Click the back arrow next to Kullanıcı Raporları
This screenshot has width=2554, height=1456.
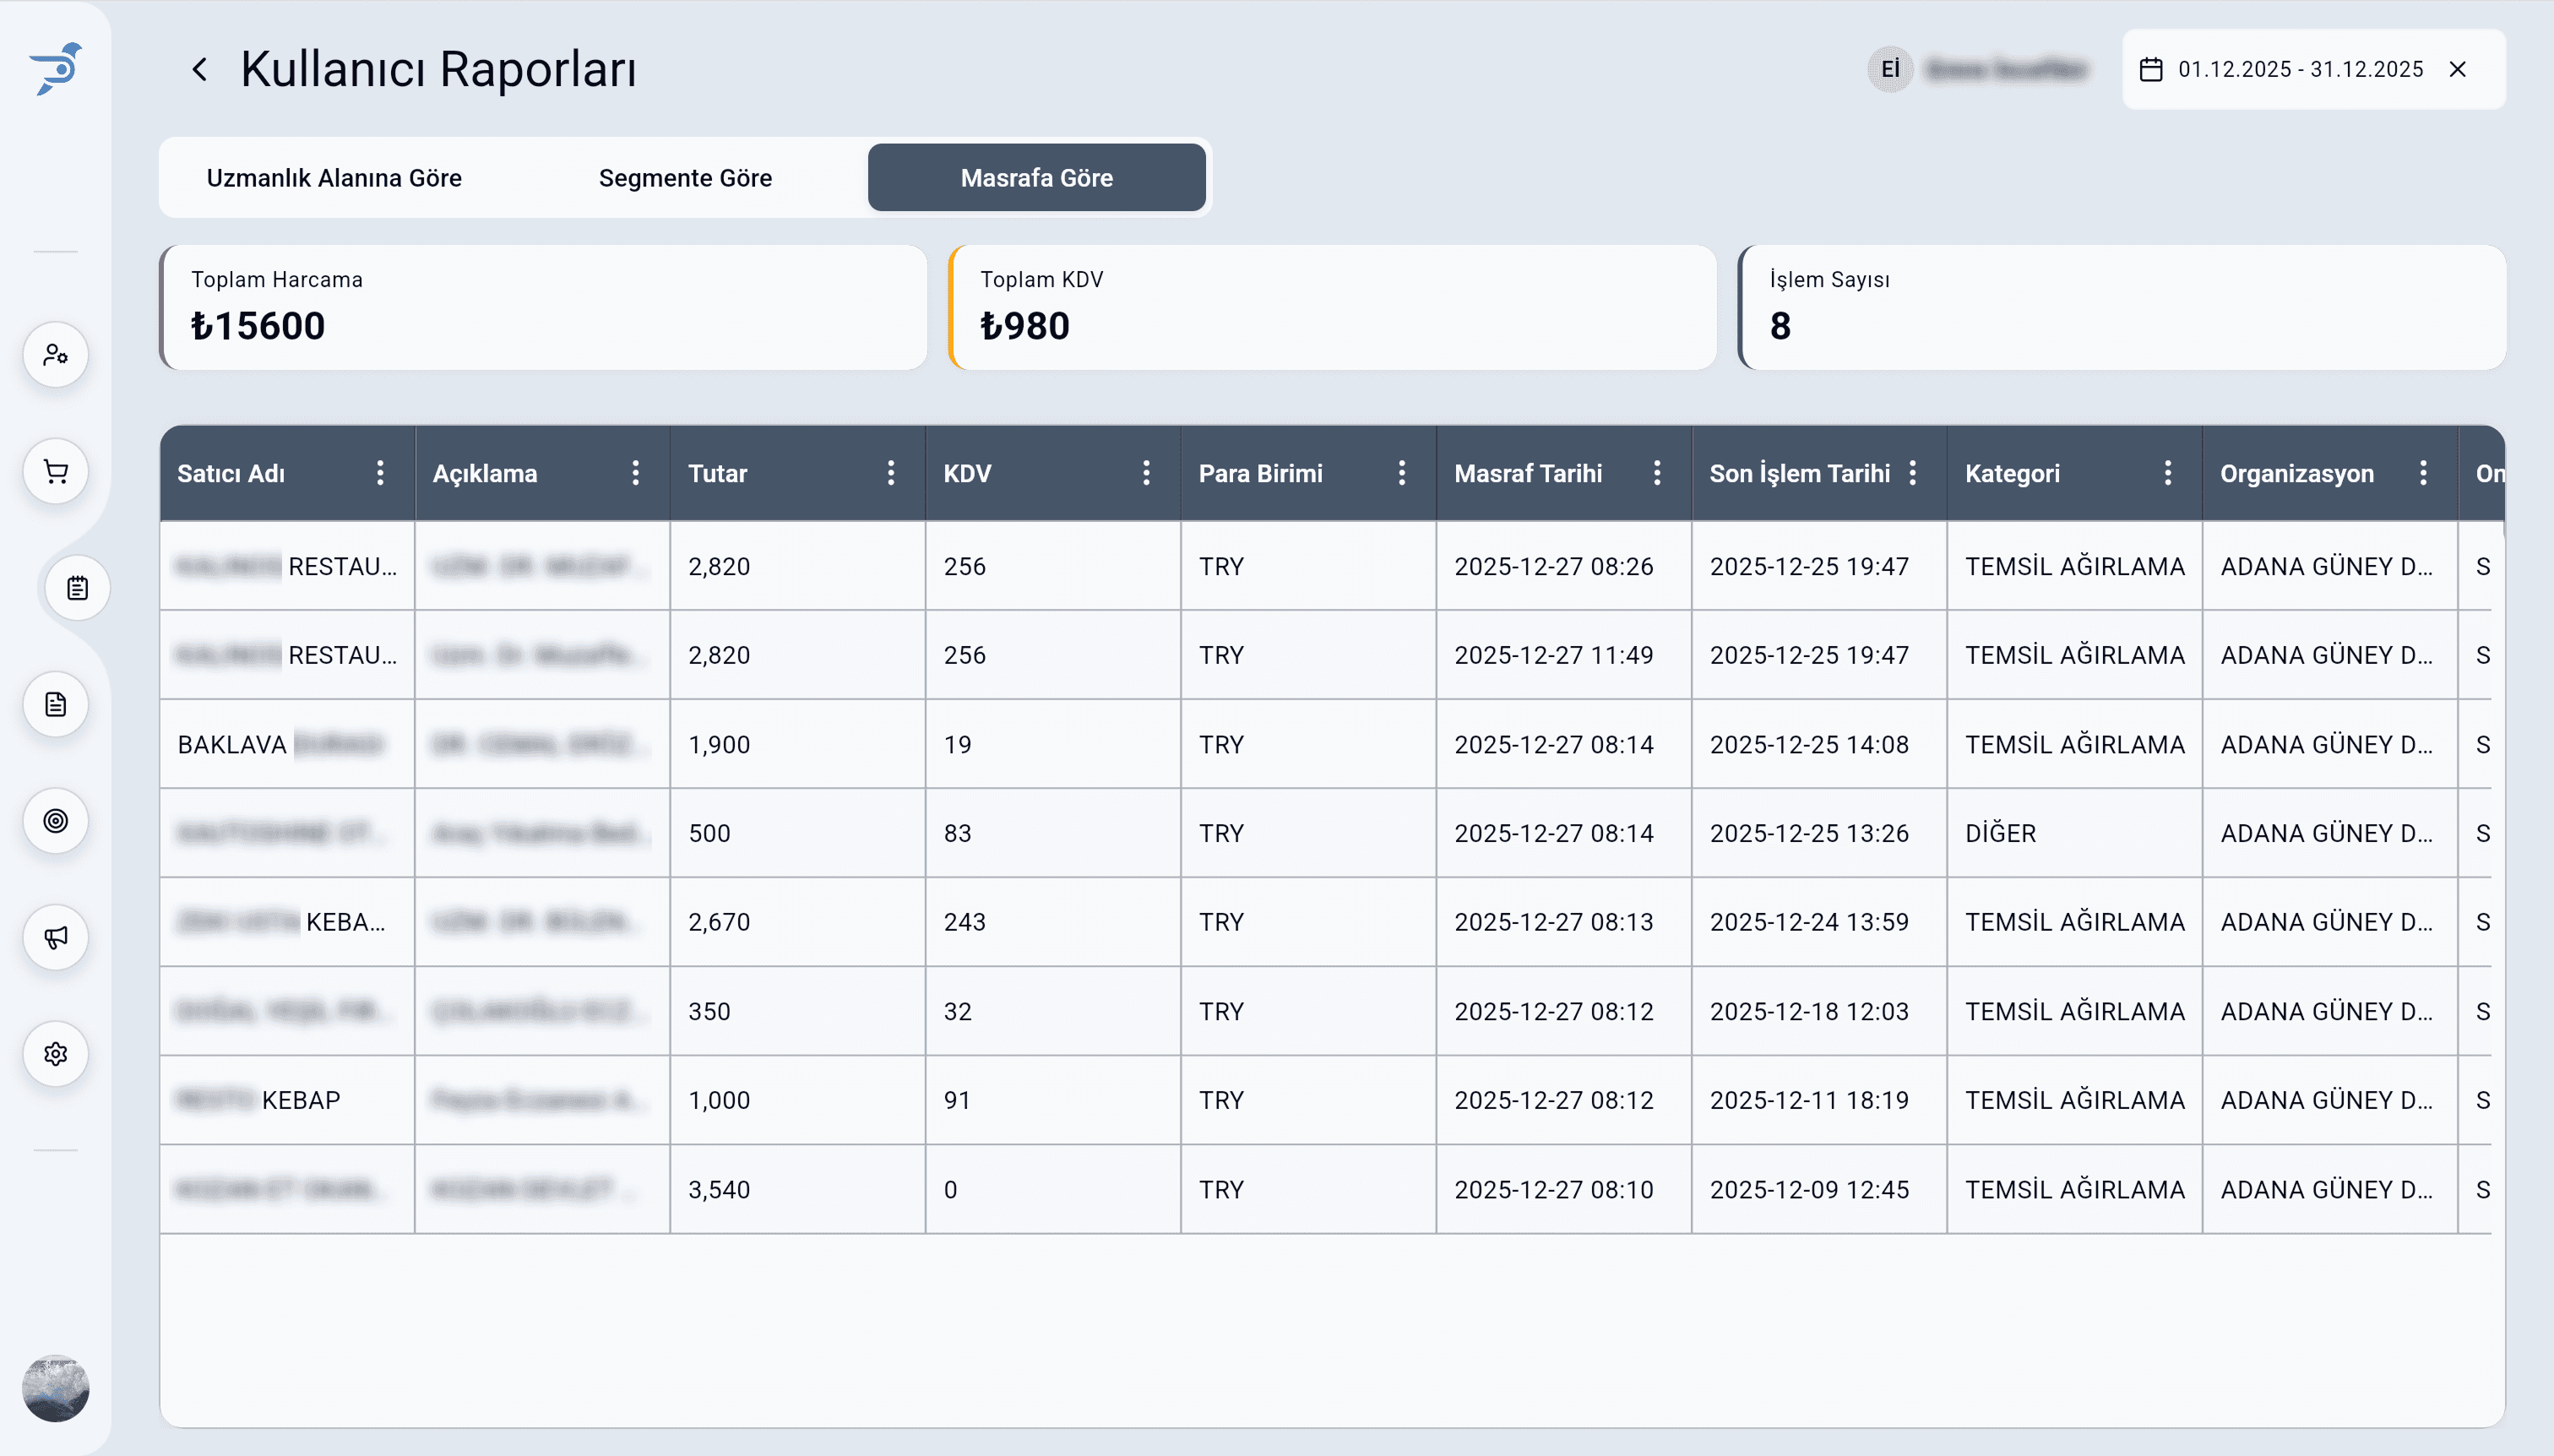pyautogui.click(x=200, y=69)
